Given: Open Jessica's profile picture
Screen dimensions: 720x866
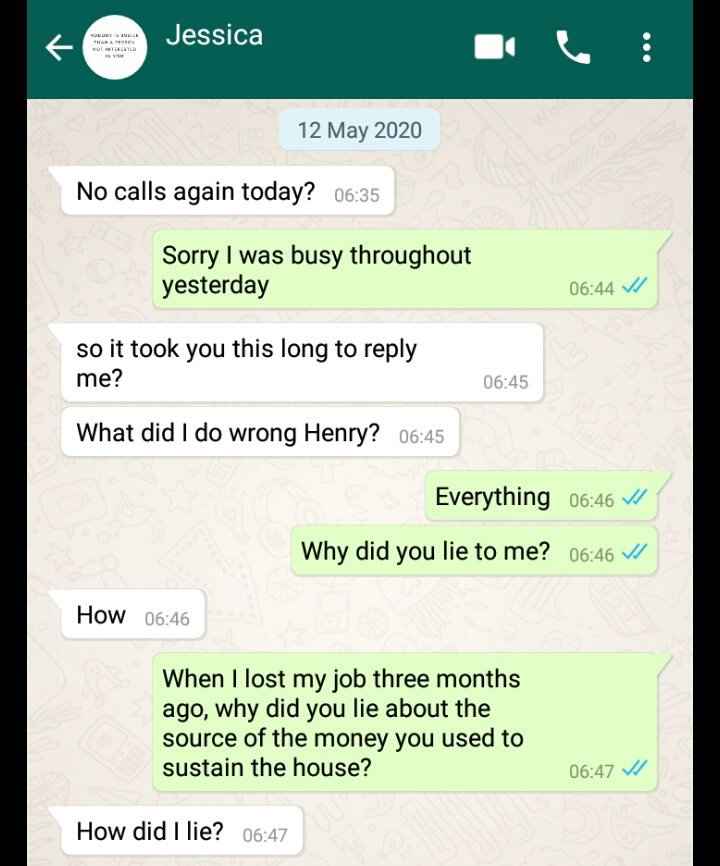Looking at the screenshot, I should pyautogui.click(x=115, y=47).
